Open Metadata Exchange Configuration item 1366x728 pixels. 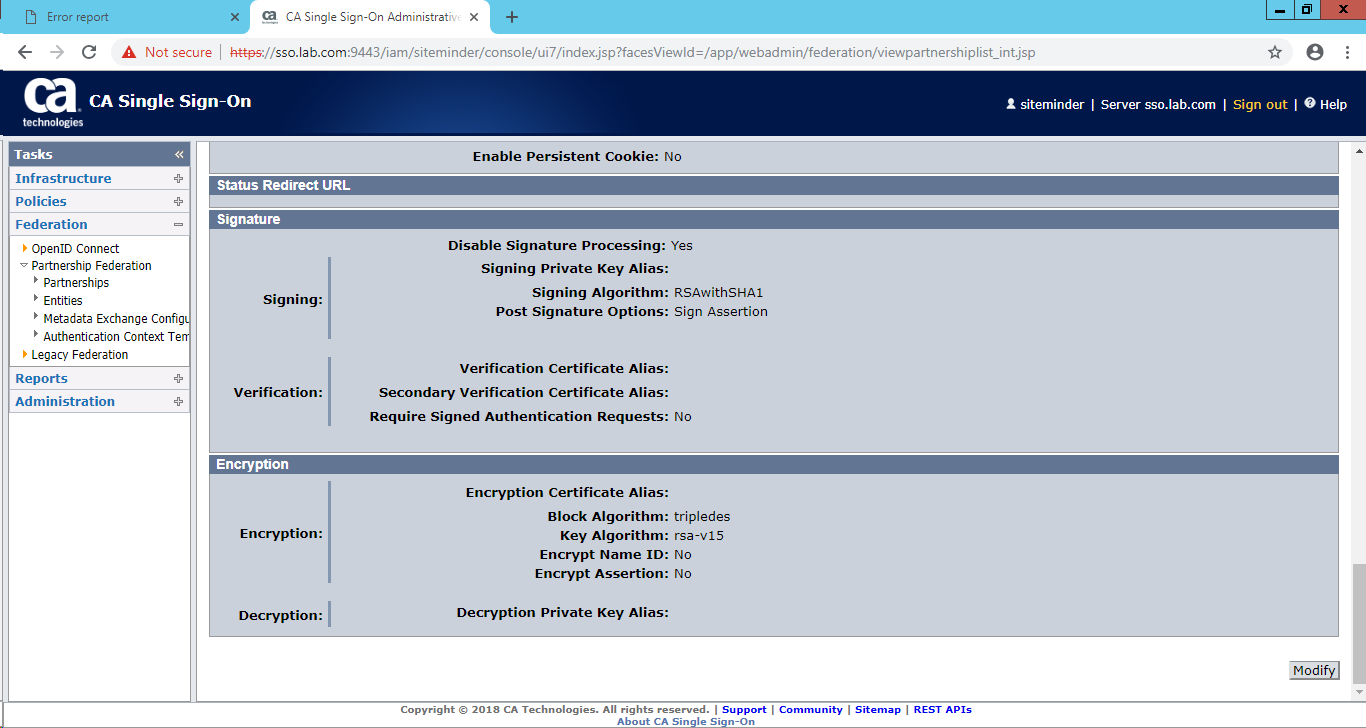[116, 319]
